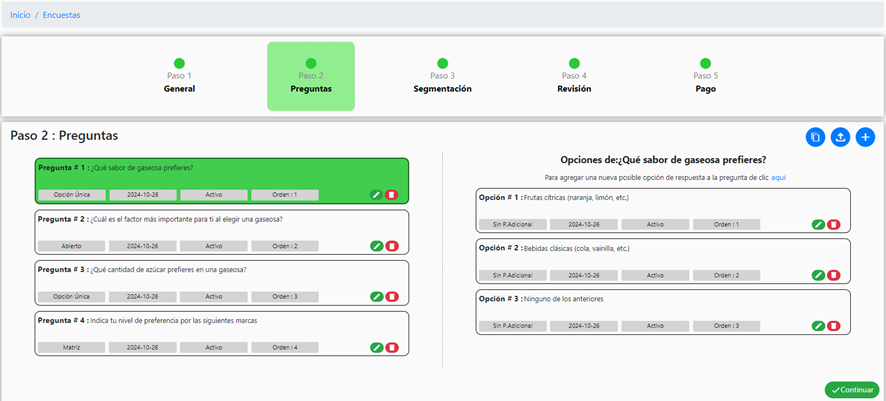Screen dimensions: 886x401
Task: Jump to Paso 5 Pago step
Action: click(705, 77)
